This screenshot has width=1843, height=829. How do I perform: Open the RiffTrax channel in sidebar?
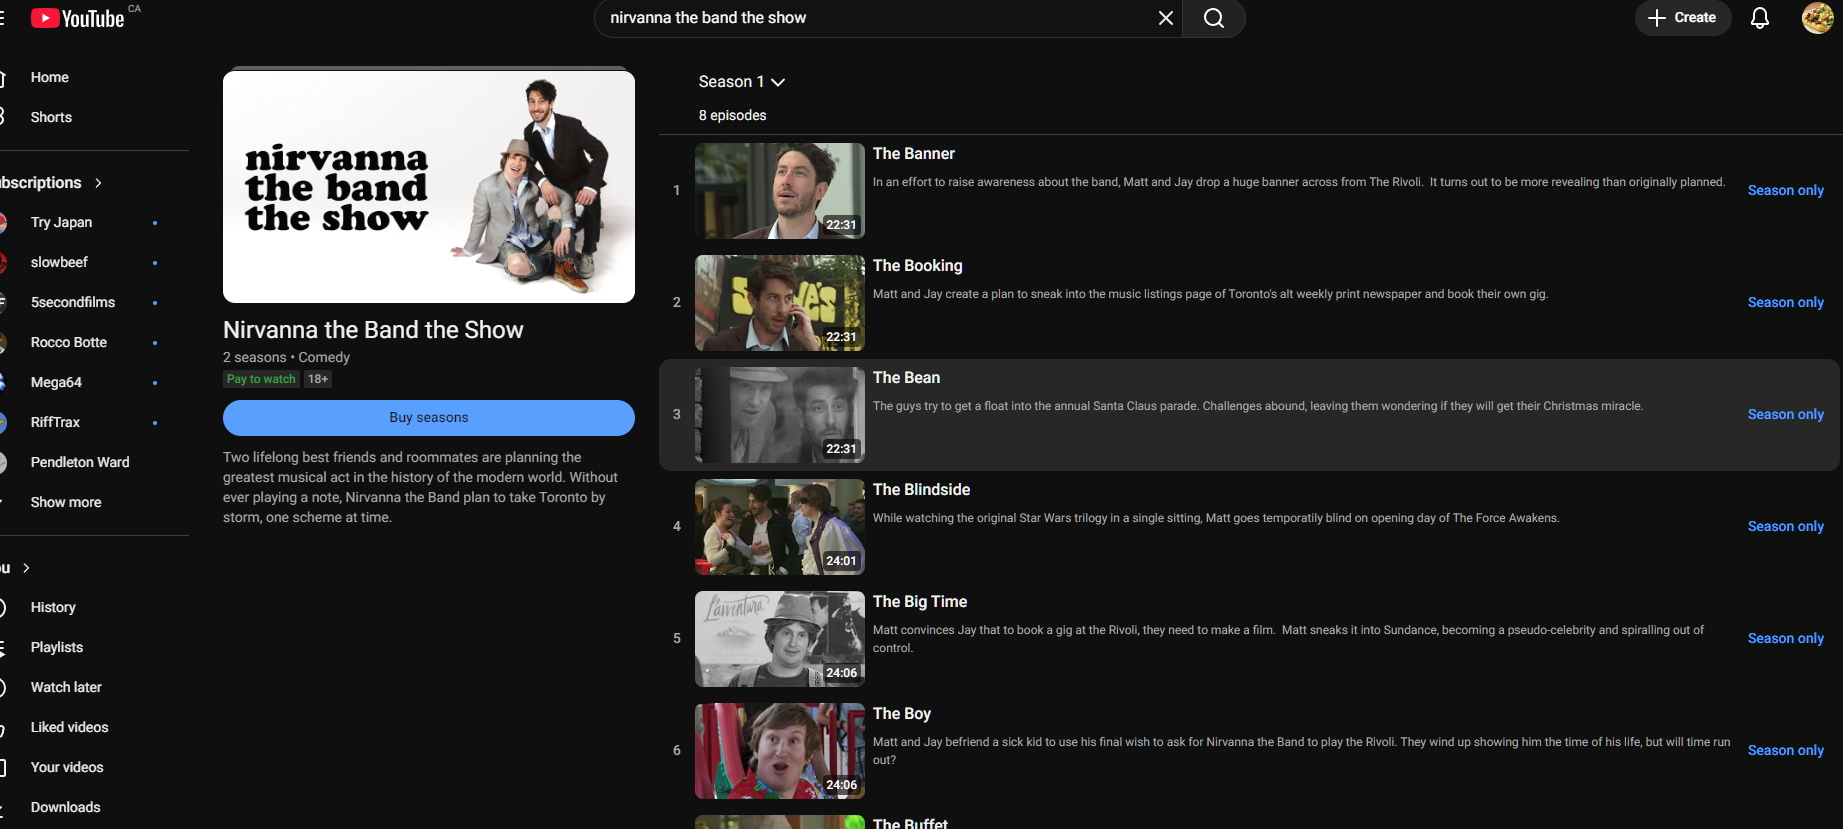coord(55,422)
